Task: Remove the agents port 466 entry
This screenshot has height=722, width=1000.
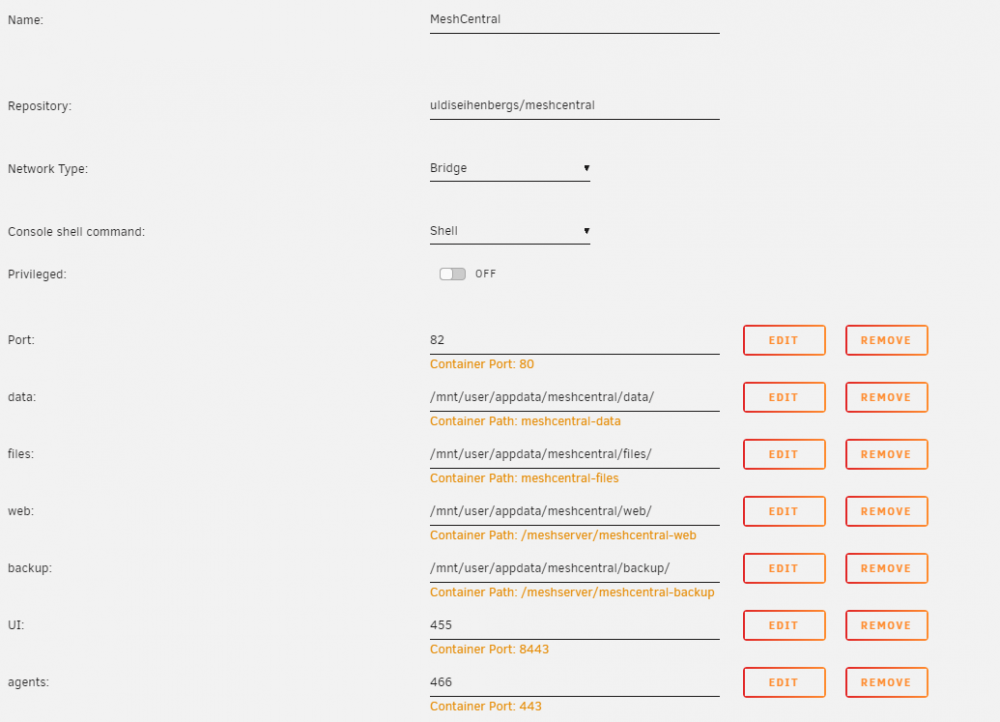Action: coord(886,682)
